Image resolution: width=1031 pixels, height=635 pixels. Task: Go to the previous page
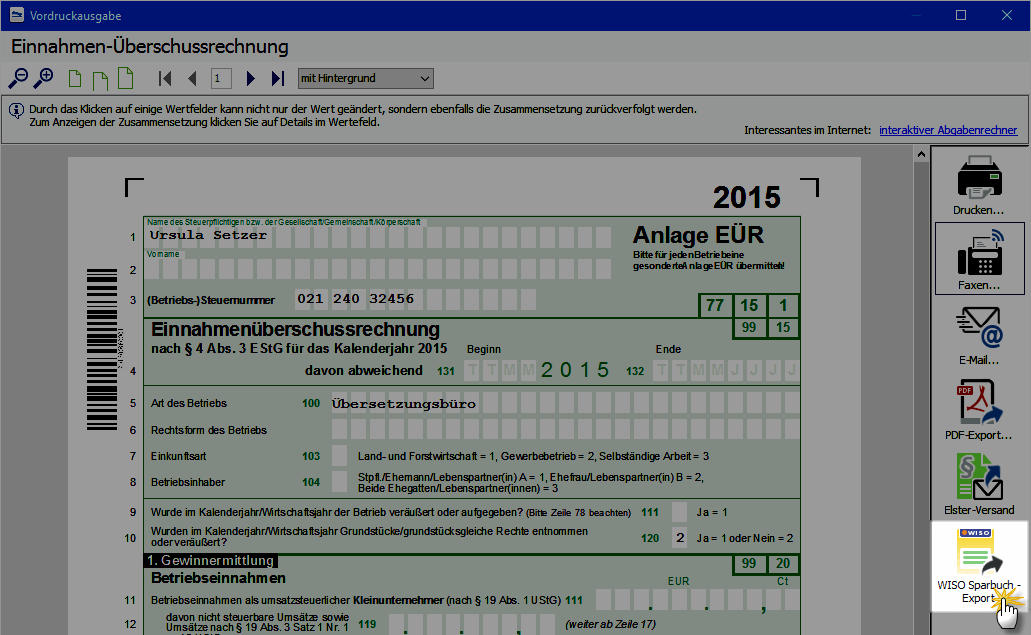point(193,79)
